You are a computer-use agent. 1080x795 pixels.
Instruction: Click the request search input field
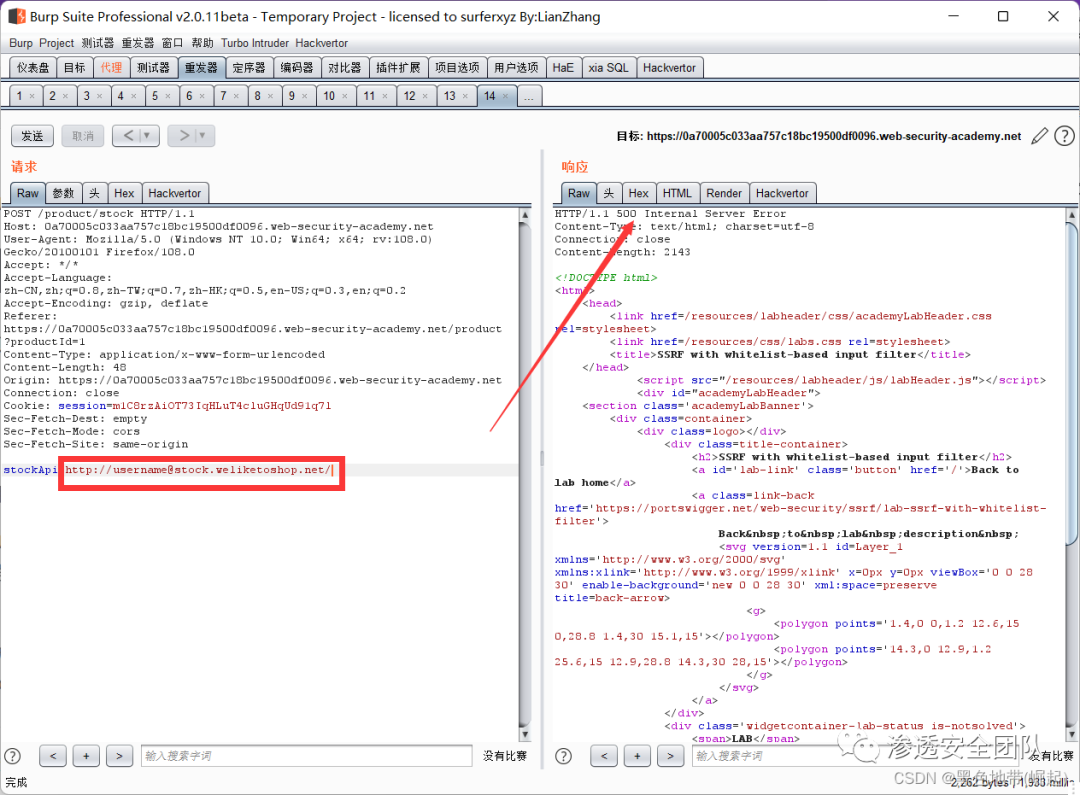click(x=307, y=756)
